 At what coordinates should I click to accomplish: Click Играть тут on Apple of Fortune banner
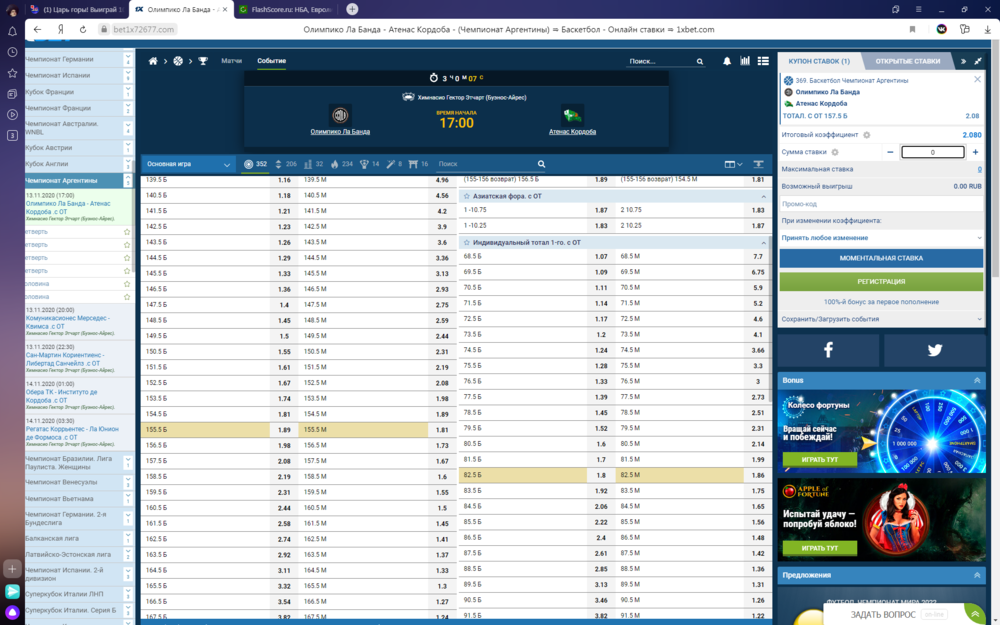coord(820,548)
